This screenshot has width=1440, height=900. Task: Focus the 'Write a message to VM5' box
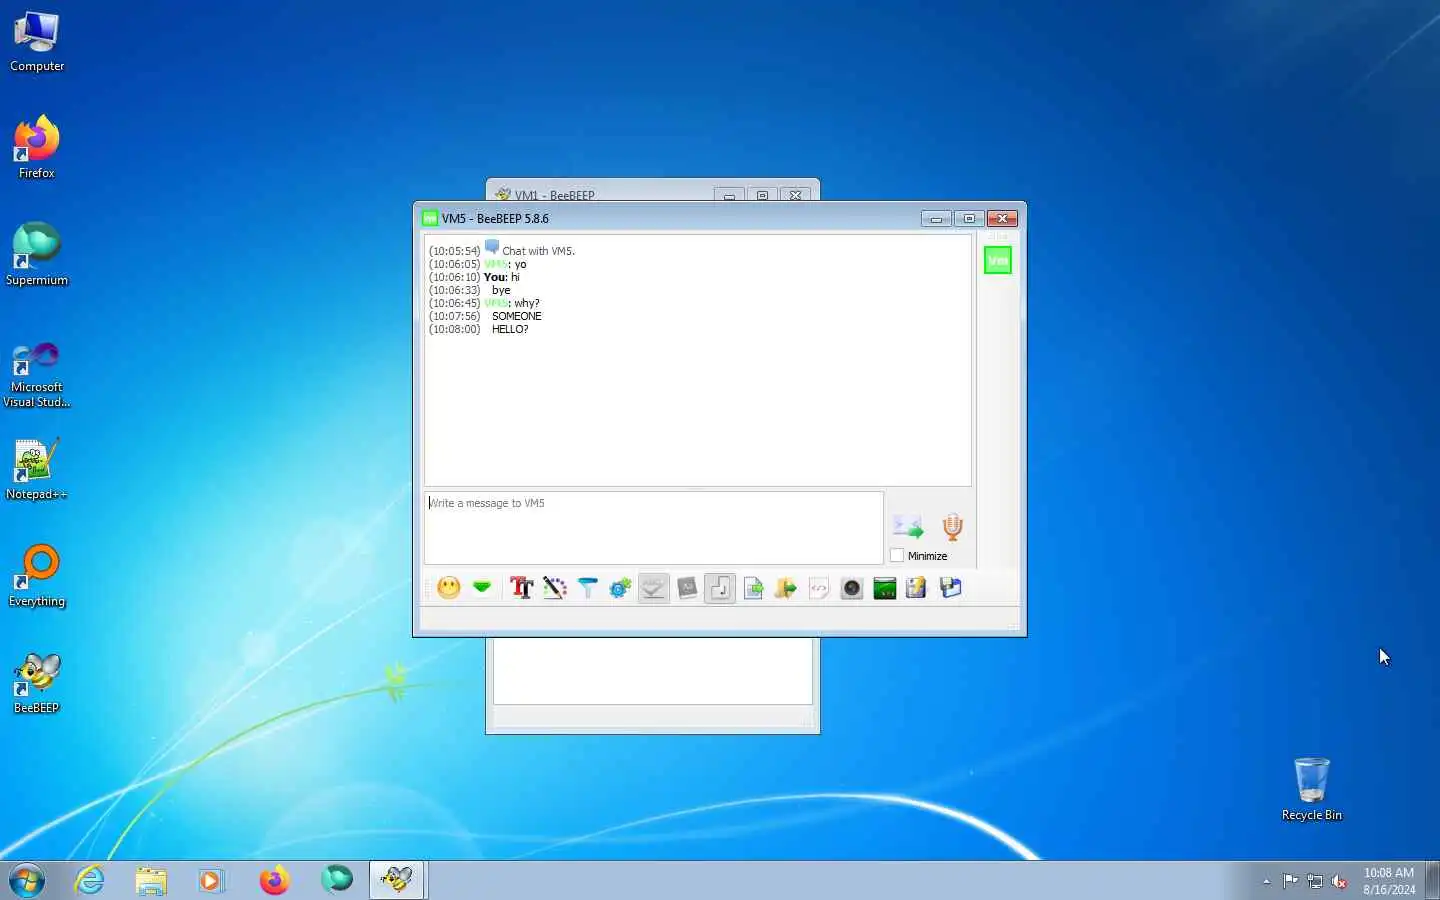(x=654, y=528)
